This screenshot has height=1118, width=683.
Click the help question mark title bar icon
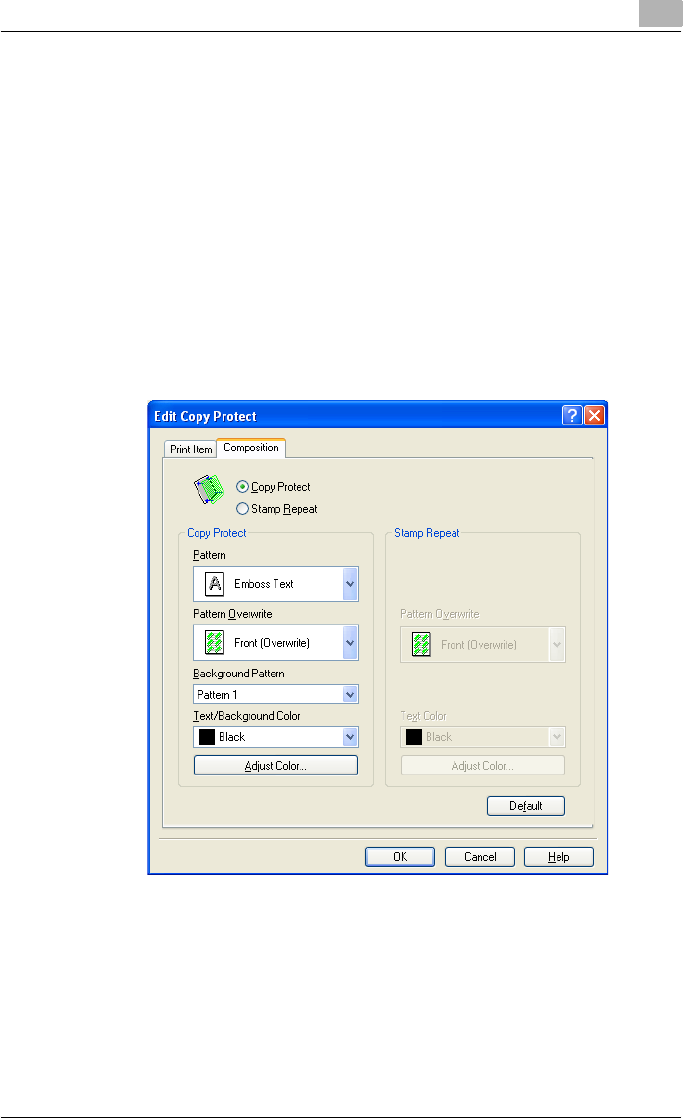point(572,415)
